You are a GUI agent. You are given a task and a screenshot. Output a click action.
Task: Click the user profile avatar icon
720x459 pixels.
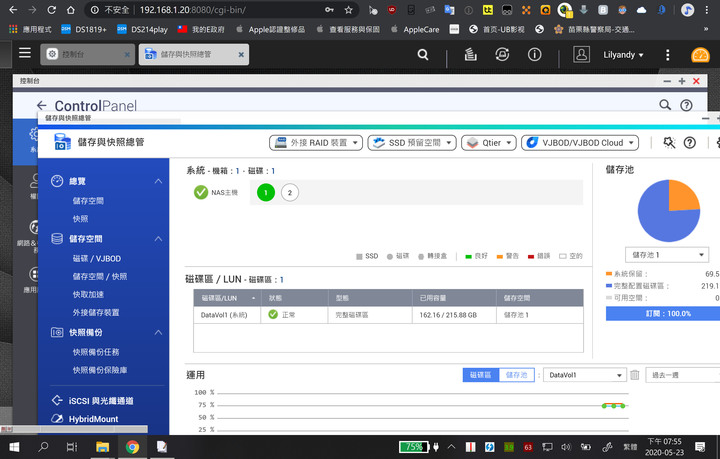(x=581, y=55)
